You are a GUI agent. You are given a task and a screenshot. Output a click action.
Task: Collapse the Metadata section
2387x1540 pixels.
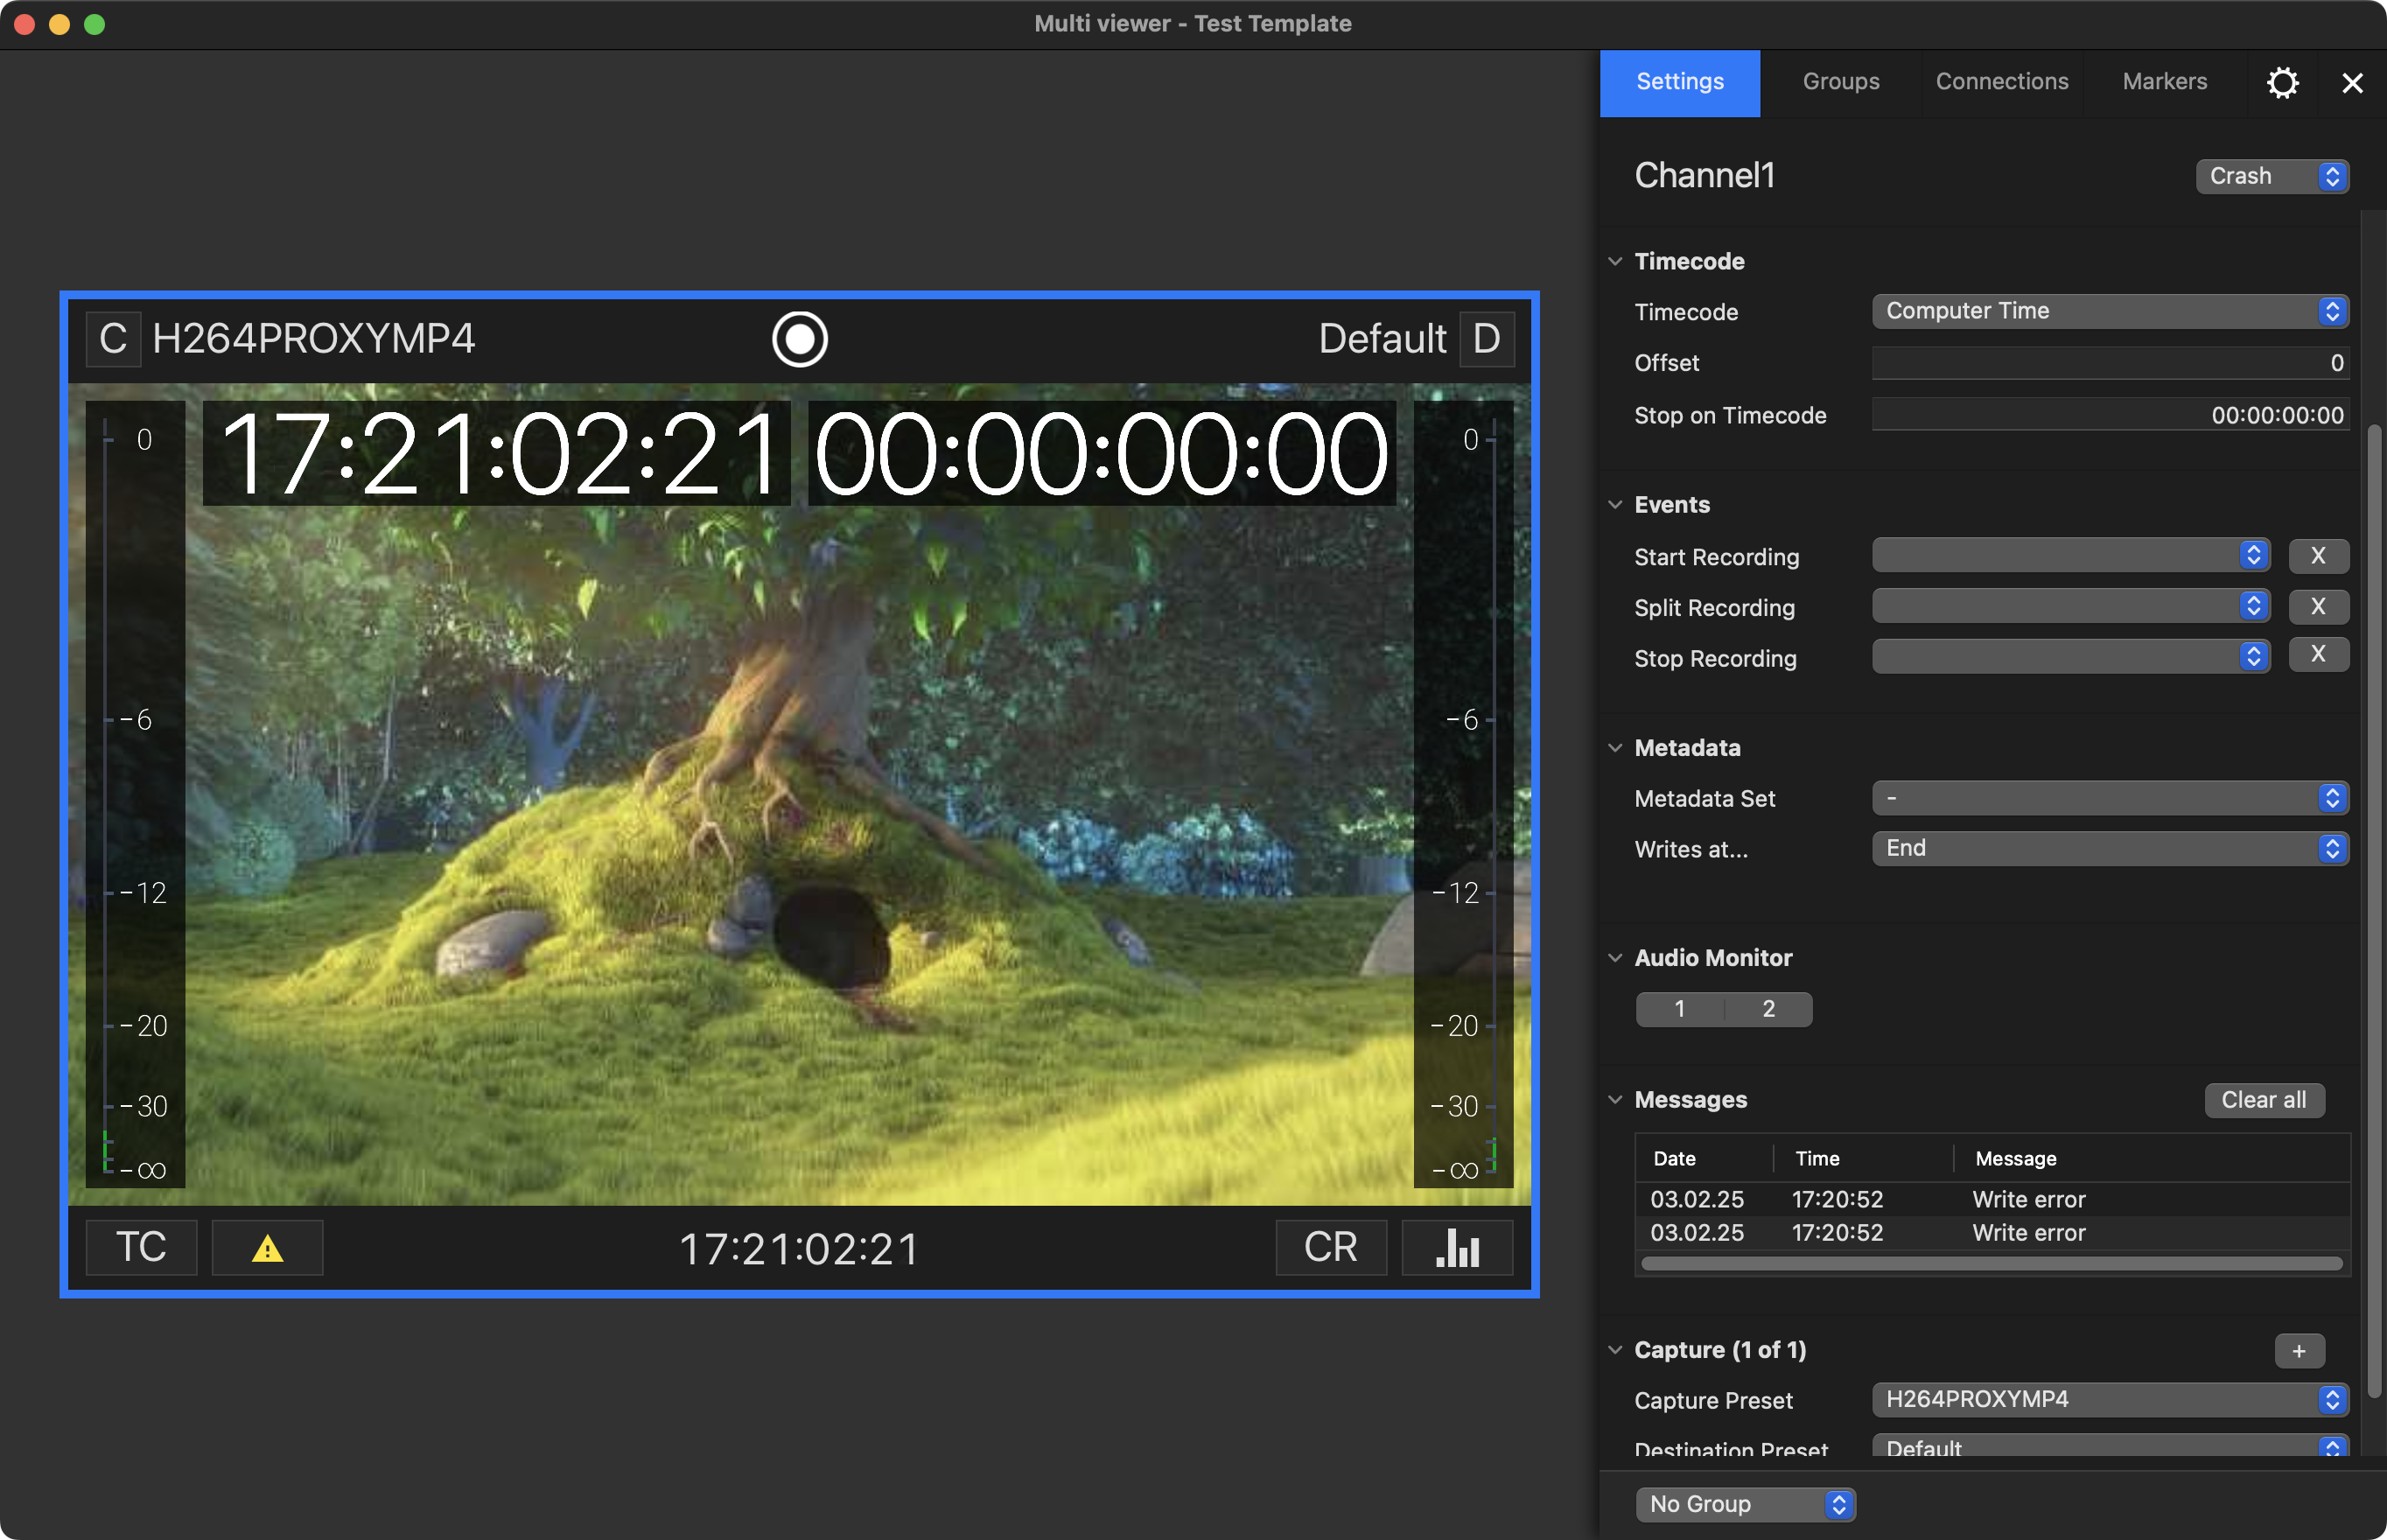click(x=1615, y=747)
